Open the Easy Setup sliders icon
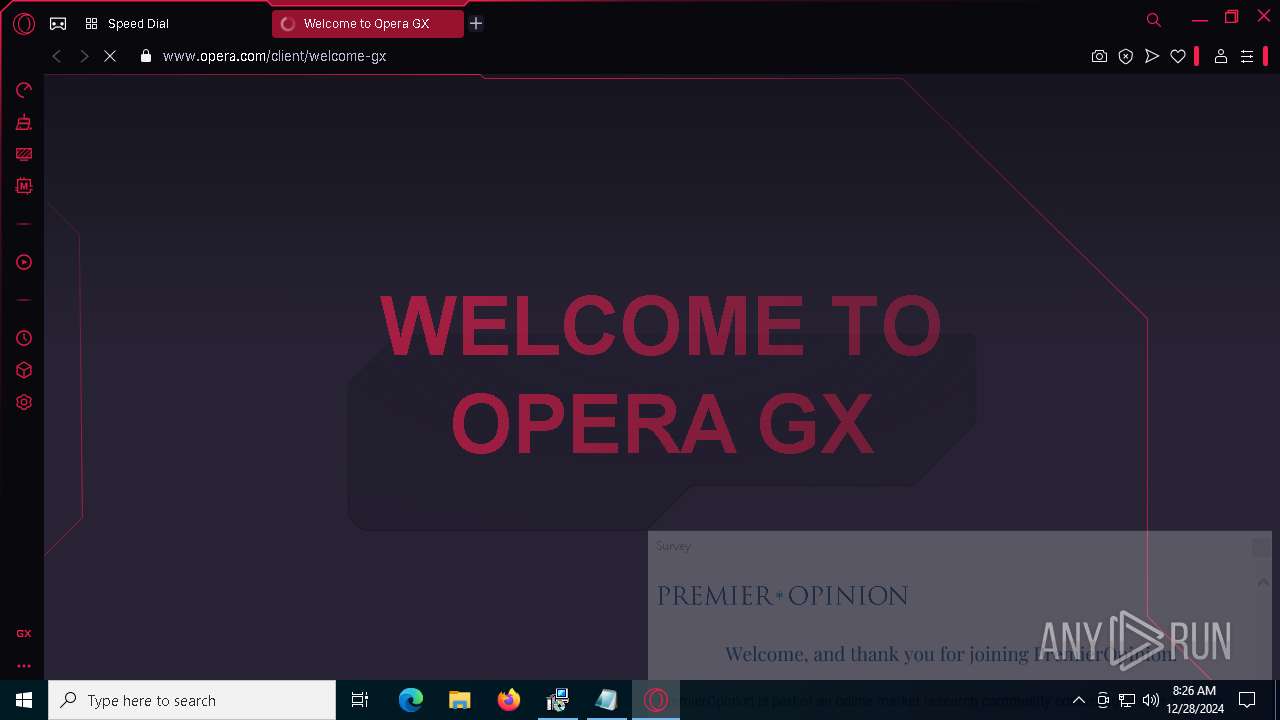The width and height of the screenshot is (1280, 720). tap(1247, 56)
